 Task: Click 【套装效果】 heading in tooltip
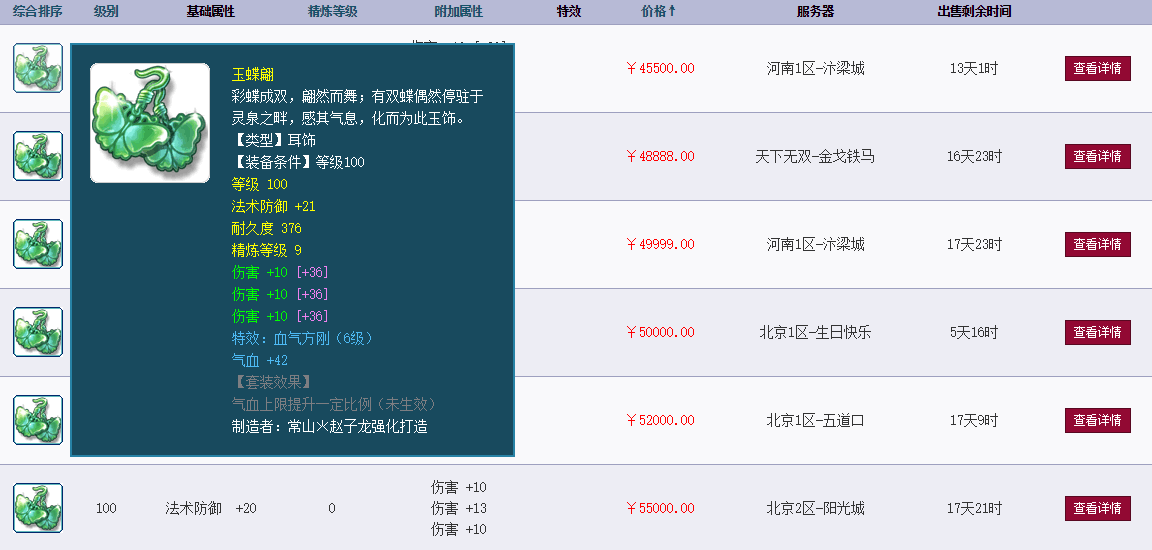(x=273, y=383)
